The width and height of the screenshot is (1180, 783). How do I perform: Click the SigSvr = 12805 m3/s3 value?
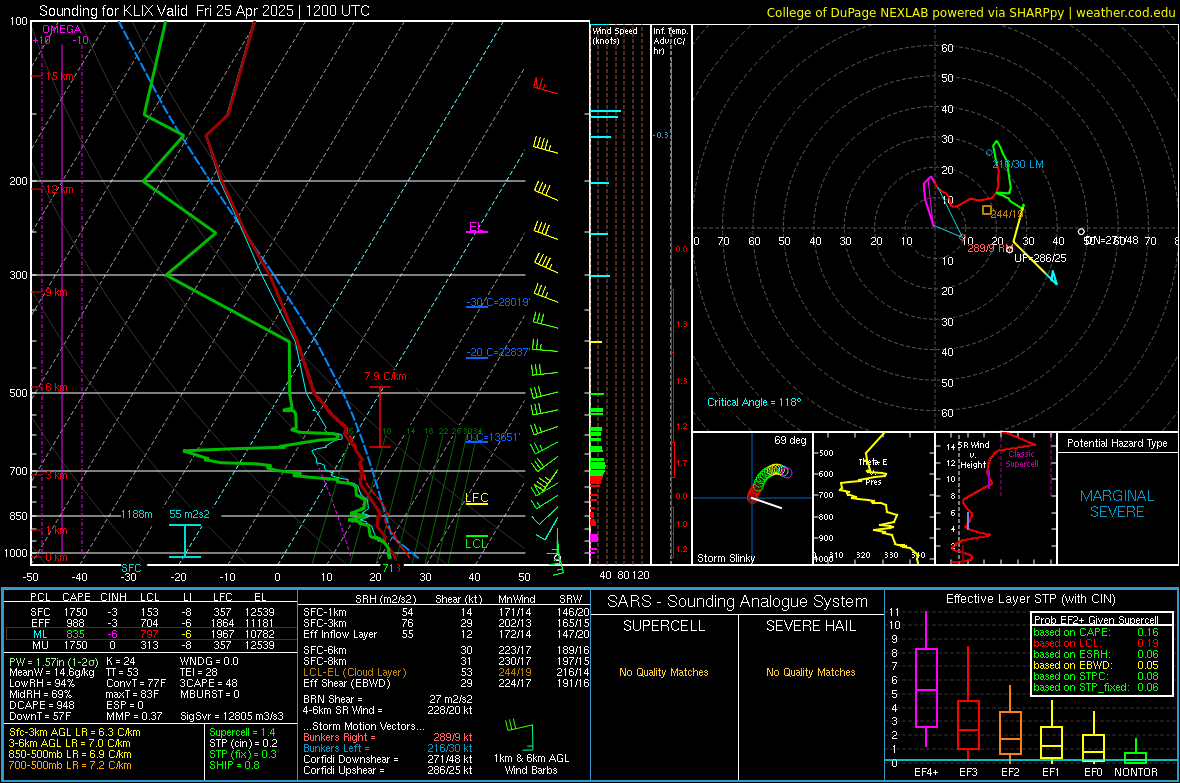coord(232,716)
